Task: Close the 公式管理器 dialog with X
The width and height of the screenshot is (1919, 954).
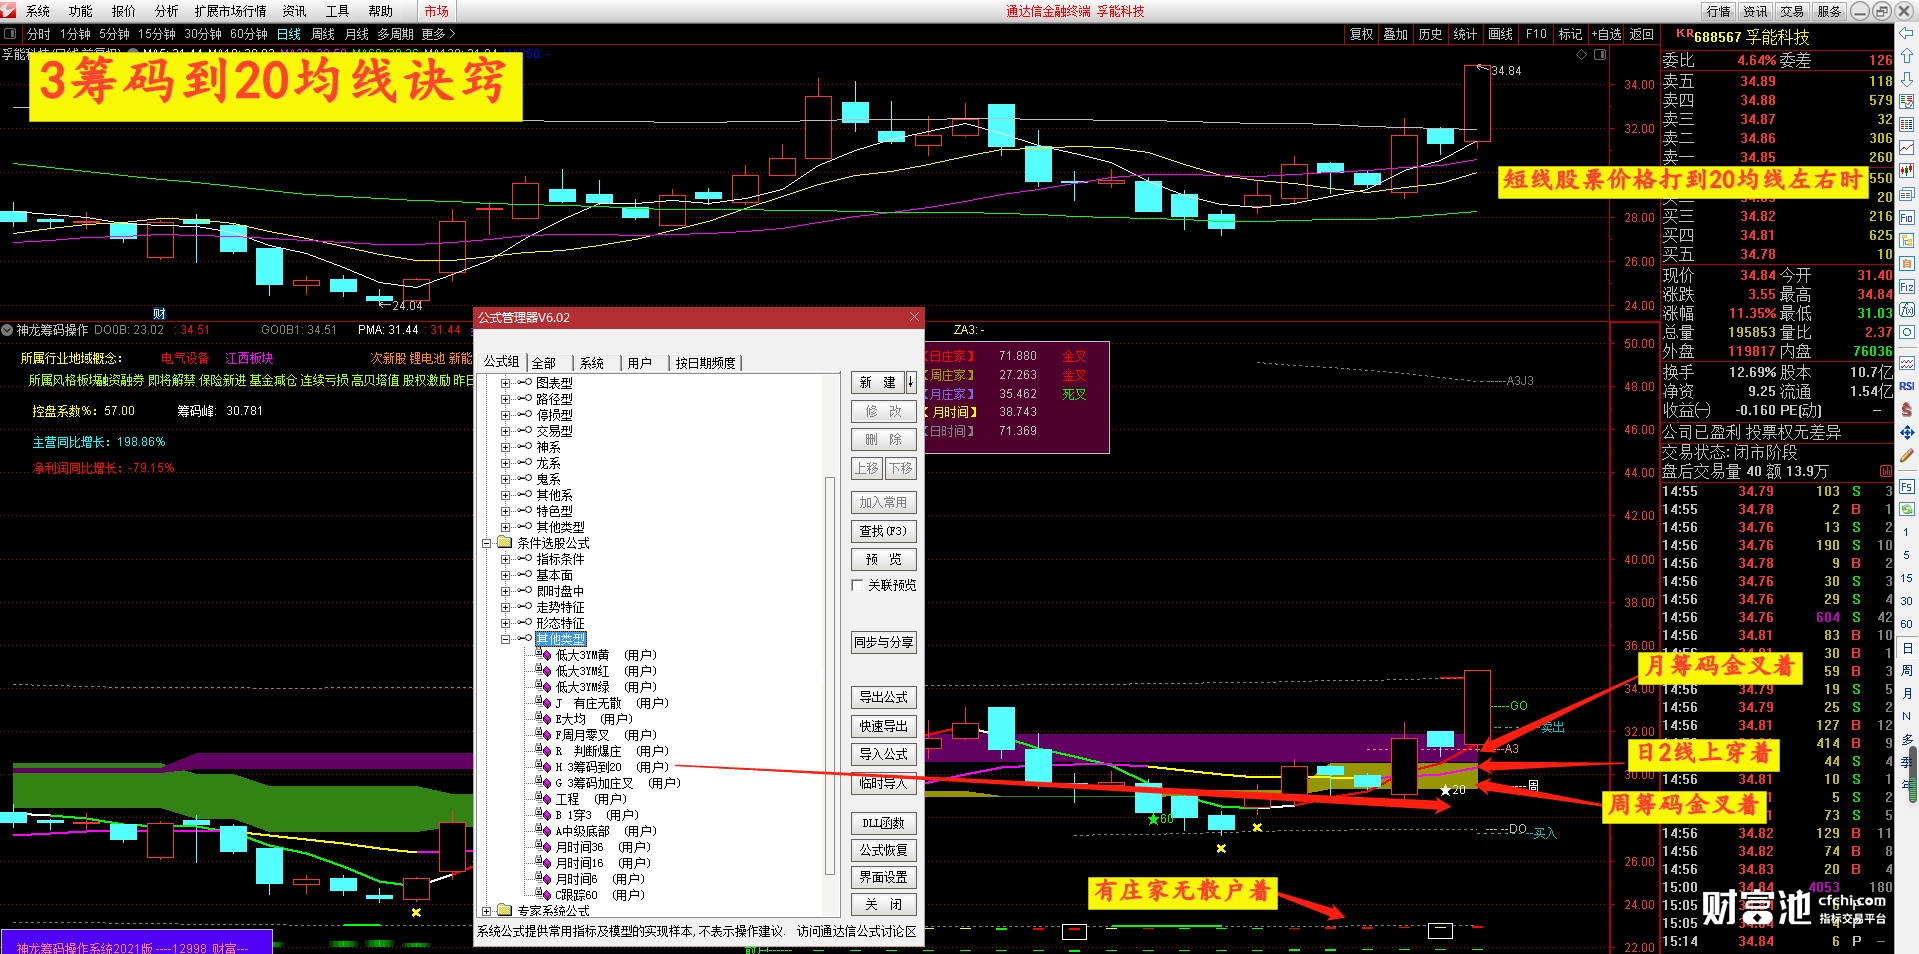Action: [x=914, y=317]
